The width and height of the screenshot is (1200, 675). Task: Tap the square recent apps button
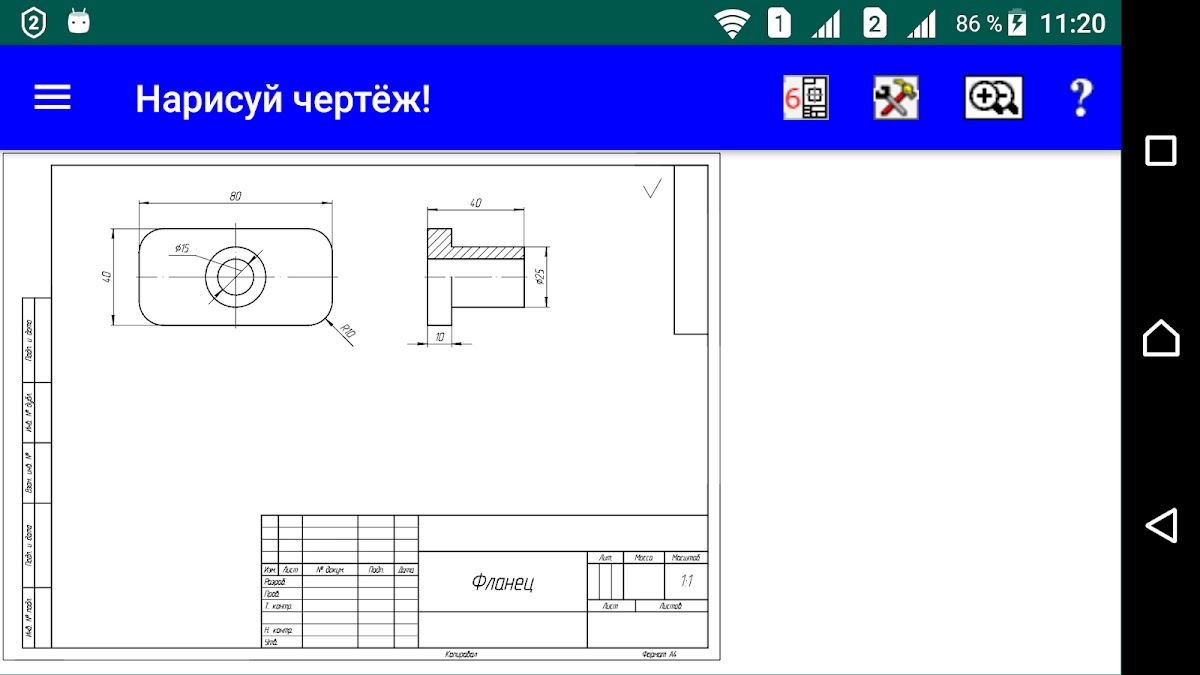pyautogui.click(x=1160, y=151)
